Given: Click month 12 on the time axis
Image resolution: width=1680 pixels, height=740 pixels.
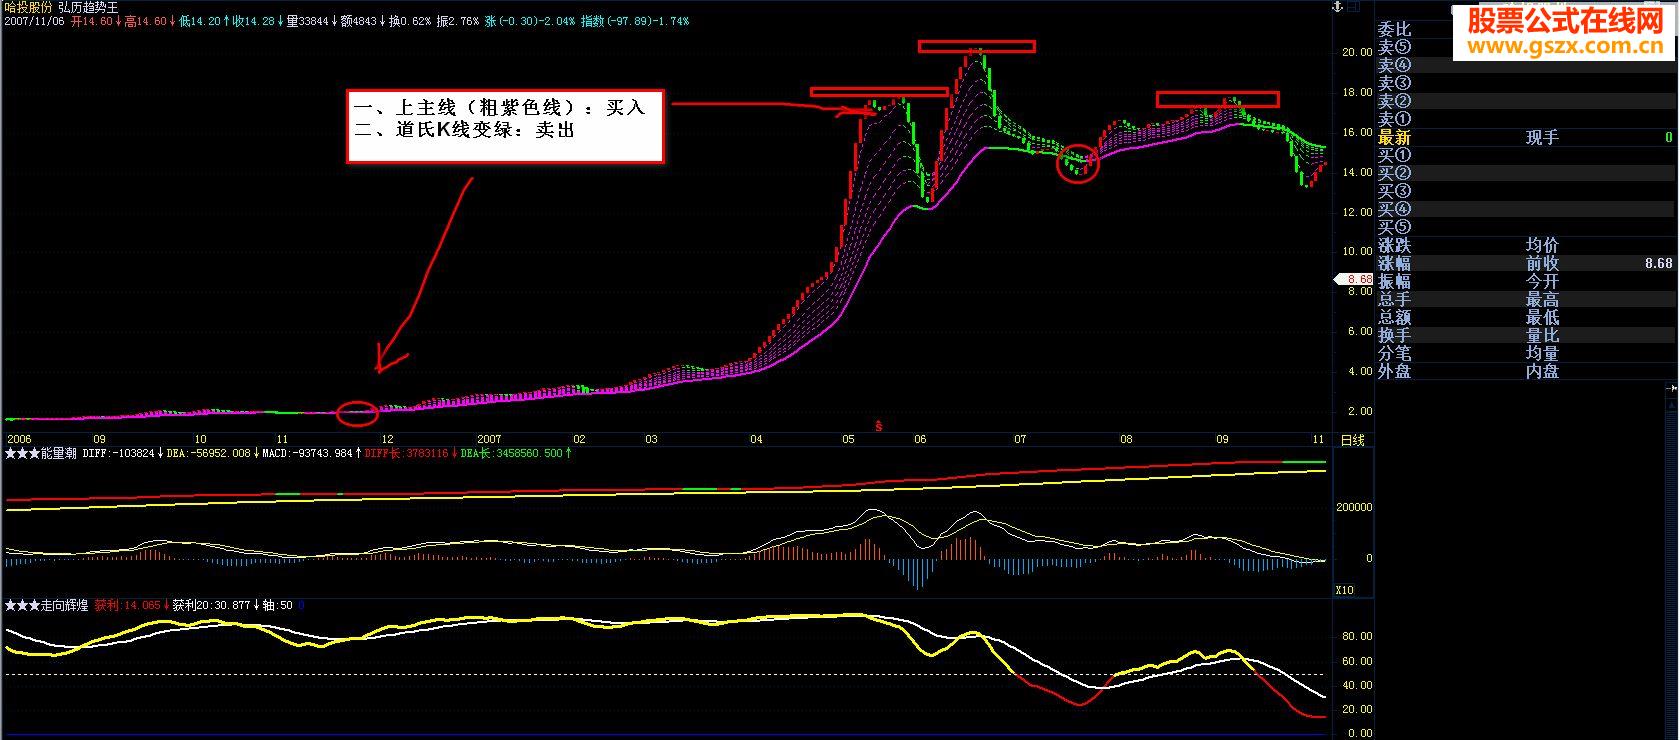Looking at the screenshot, I should coord(387,439).
